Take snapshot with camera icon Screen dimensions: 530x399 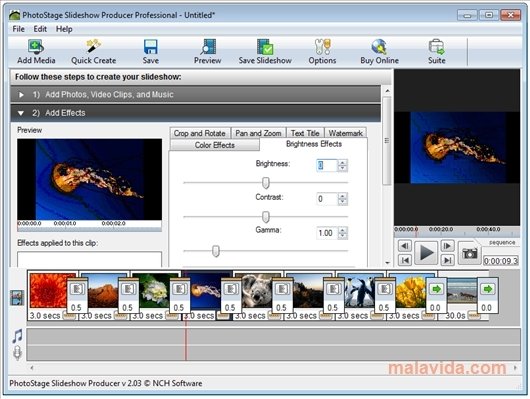[470, 253]
